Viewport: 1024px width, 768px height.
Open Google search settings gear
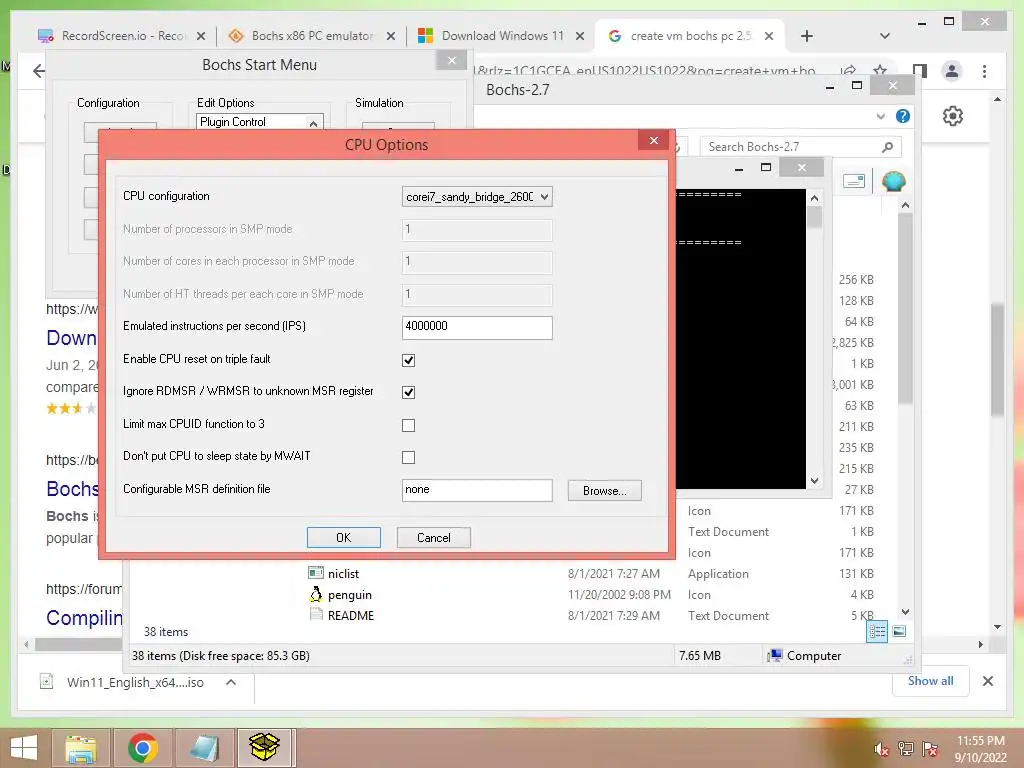953,116
